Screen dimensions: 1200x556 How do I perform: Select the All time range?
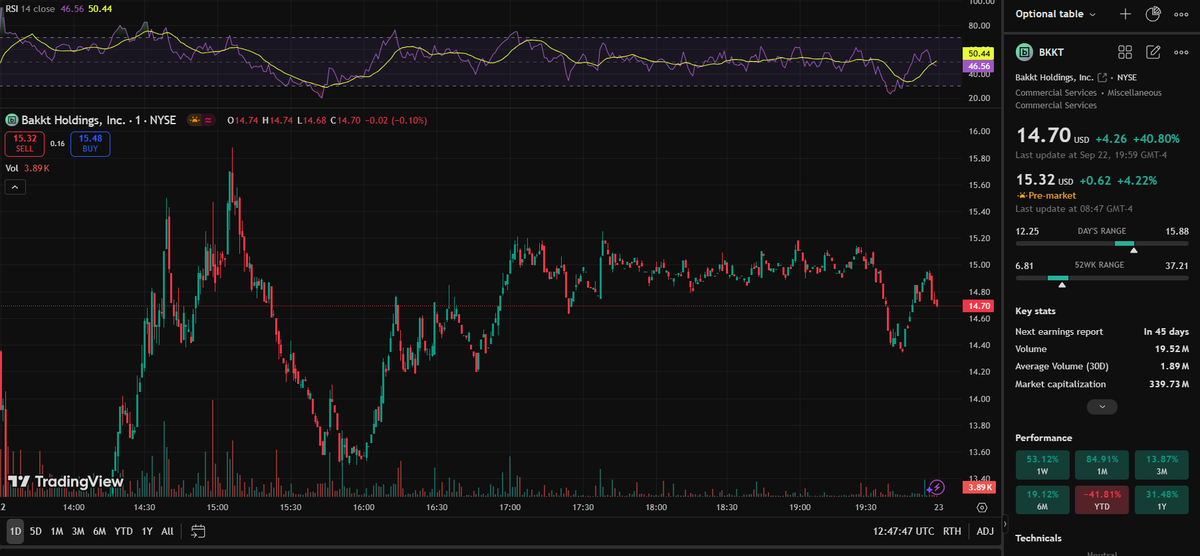pos(167,531)
